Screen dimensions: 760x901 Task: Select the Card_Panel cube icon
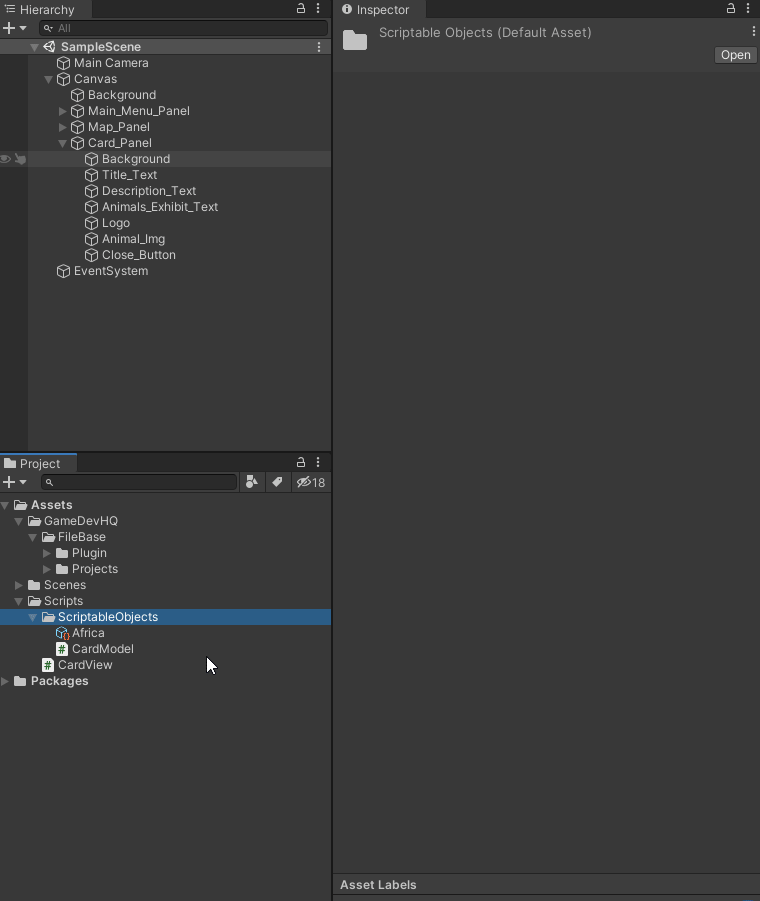point(77,143)
